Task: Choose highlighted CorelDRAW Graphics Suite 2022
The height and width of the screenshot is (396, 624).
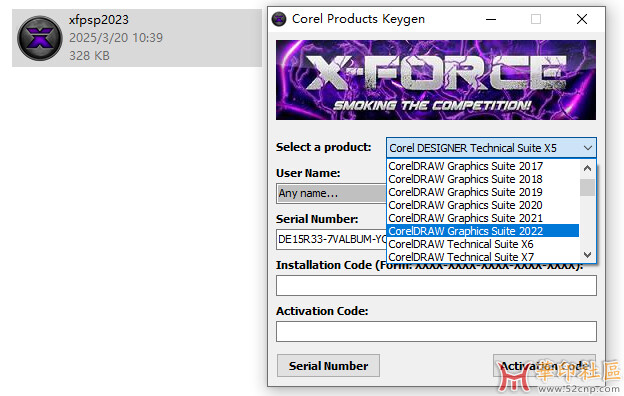Action: point(483,231)
